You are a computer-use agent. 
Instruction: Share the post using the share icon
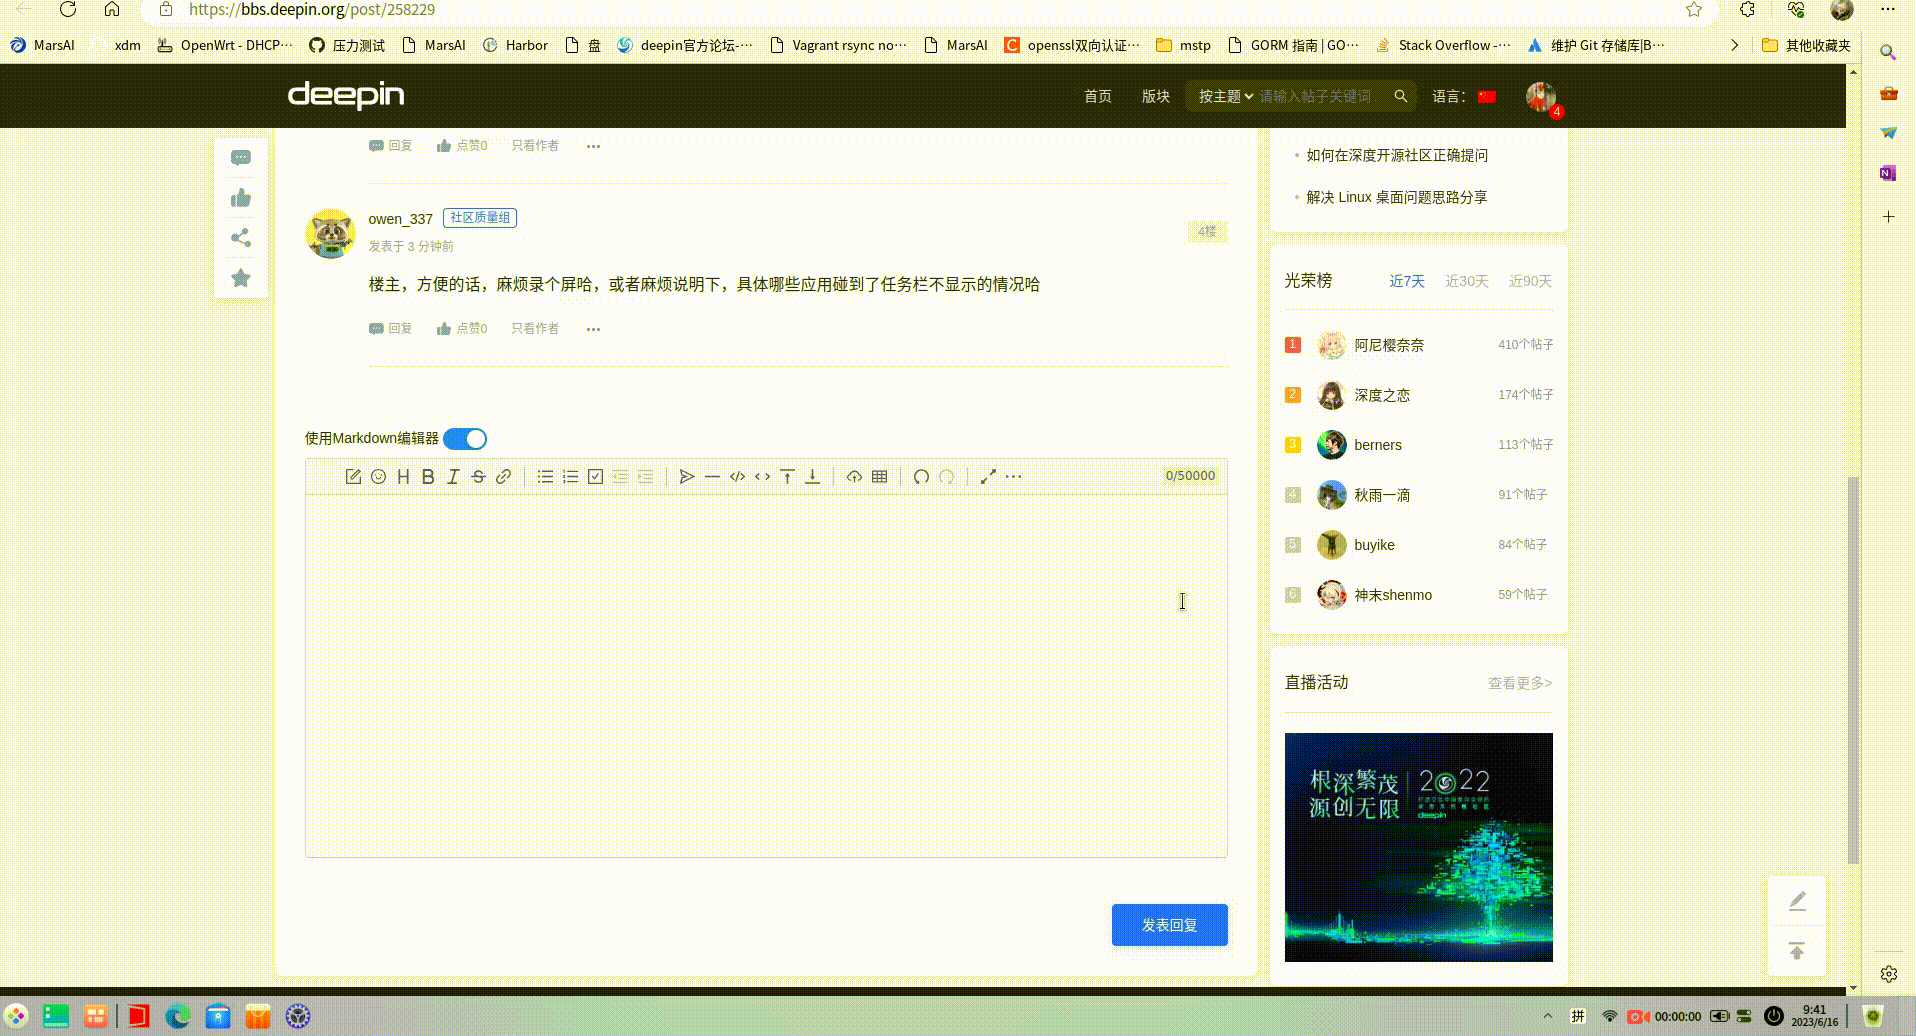point(240,238)
